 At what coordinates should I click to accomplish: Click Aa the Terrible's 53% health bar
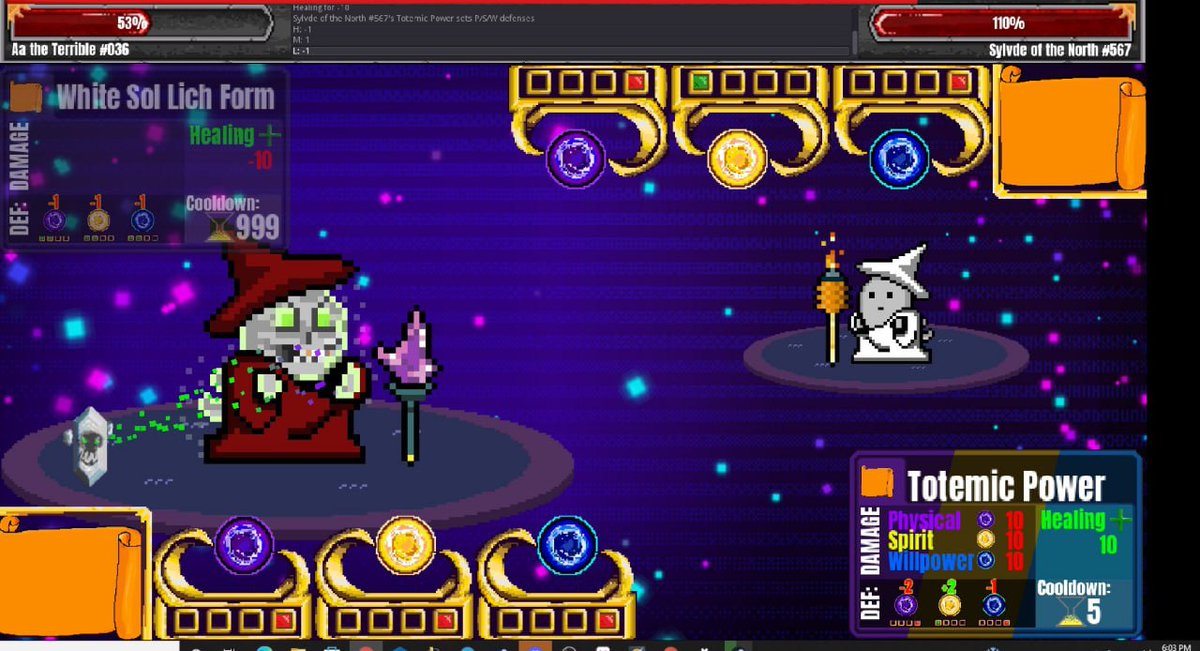(x=138, y=23)
